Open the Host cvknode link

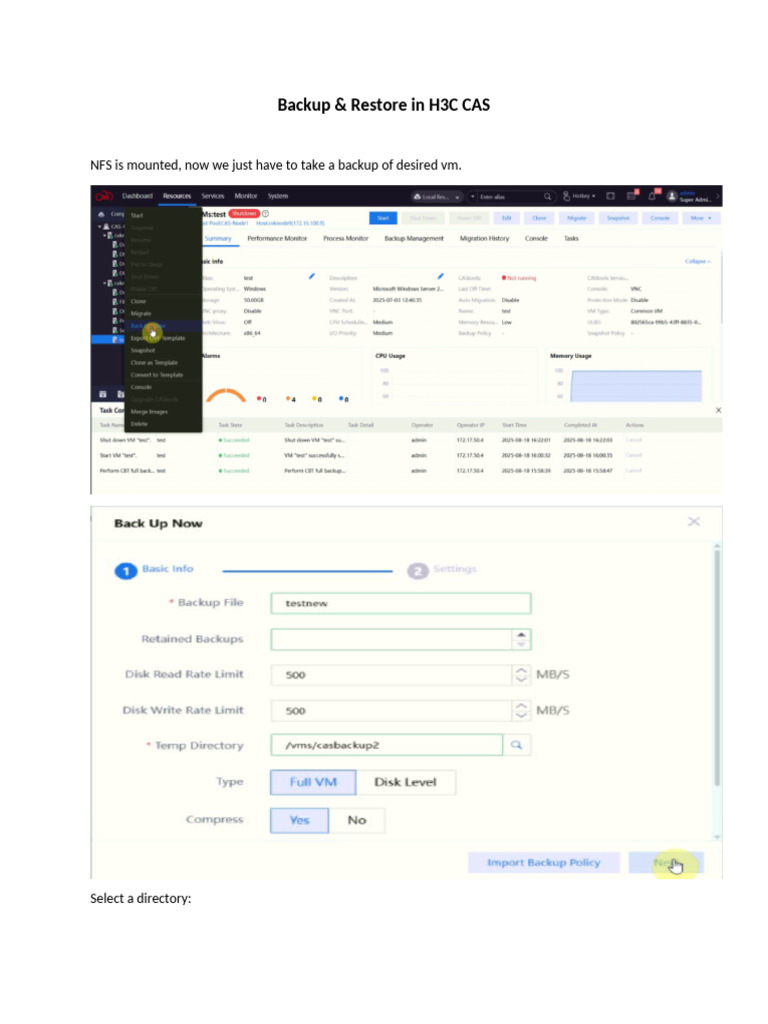coord(290,223)
